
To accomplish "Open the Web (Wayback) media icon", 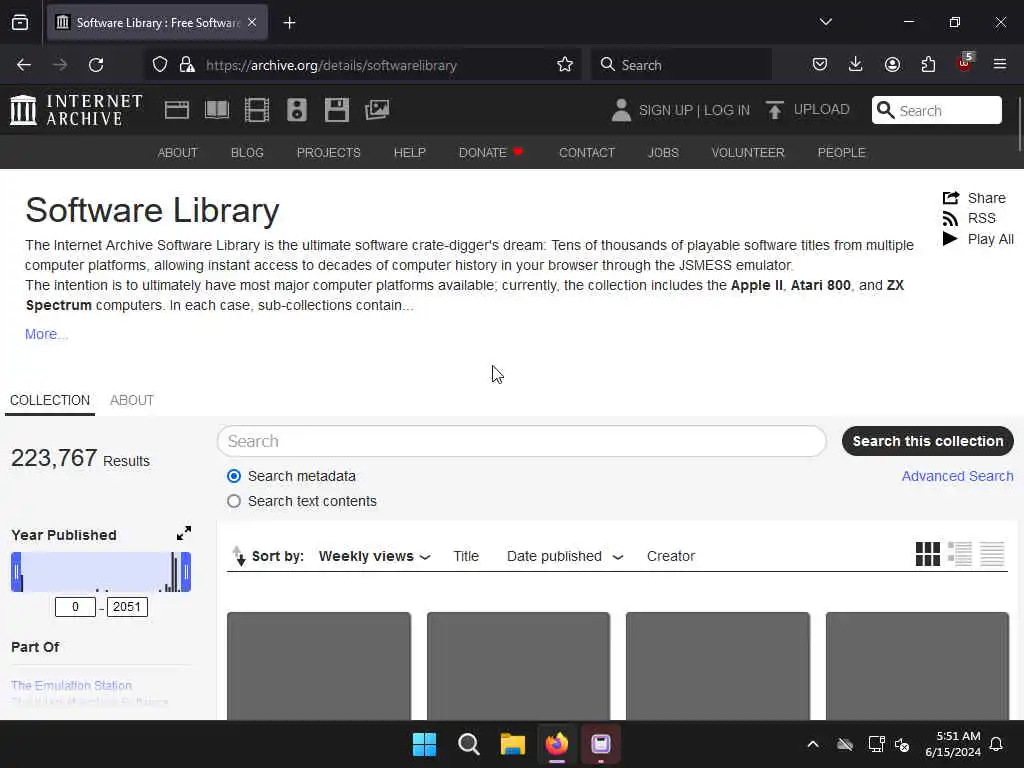I will point(177,110).
